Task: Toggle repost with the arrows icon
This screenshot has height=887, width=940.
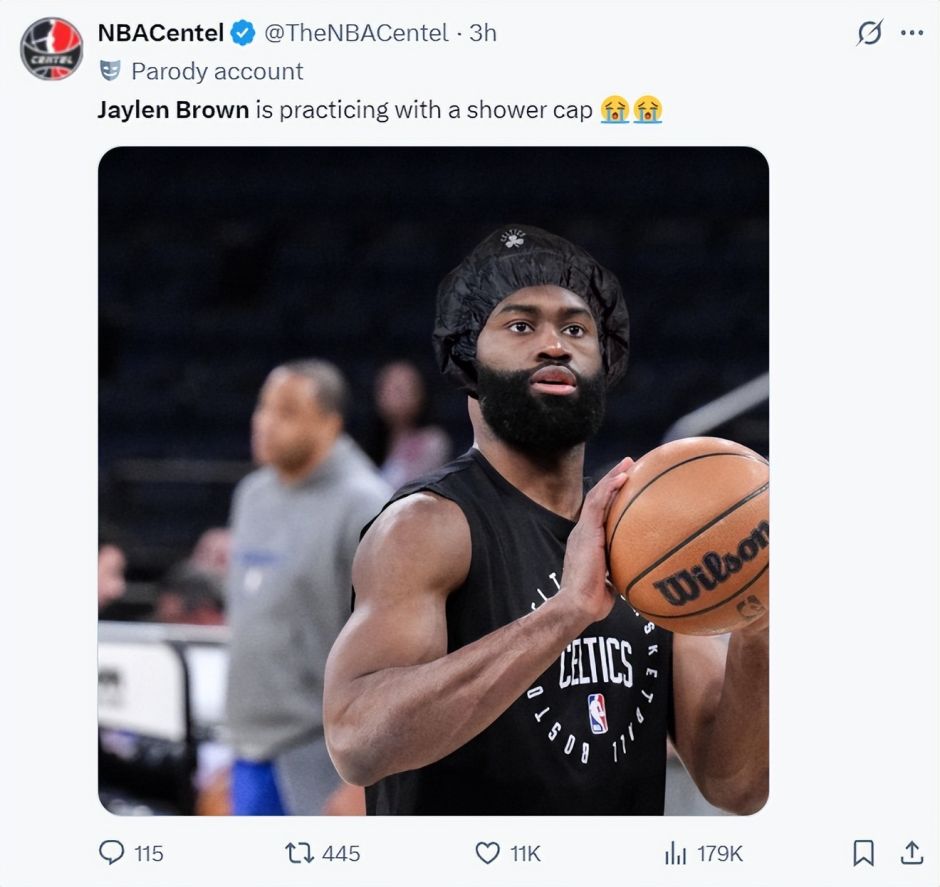Action: coord(299,853)
